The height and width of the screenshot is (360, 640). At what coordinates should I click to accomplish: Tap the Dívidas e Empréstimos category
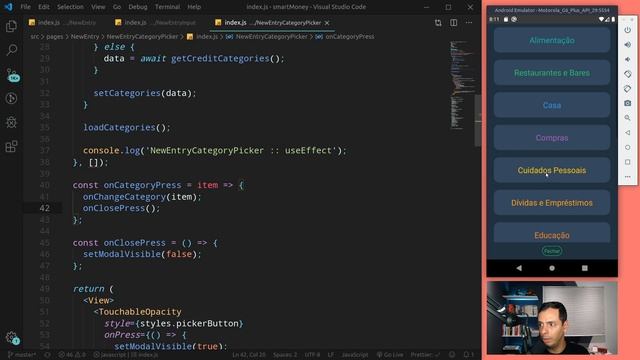[x=552, y=203]
